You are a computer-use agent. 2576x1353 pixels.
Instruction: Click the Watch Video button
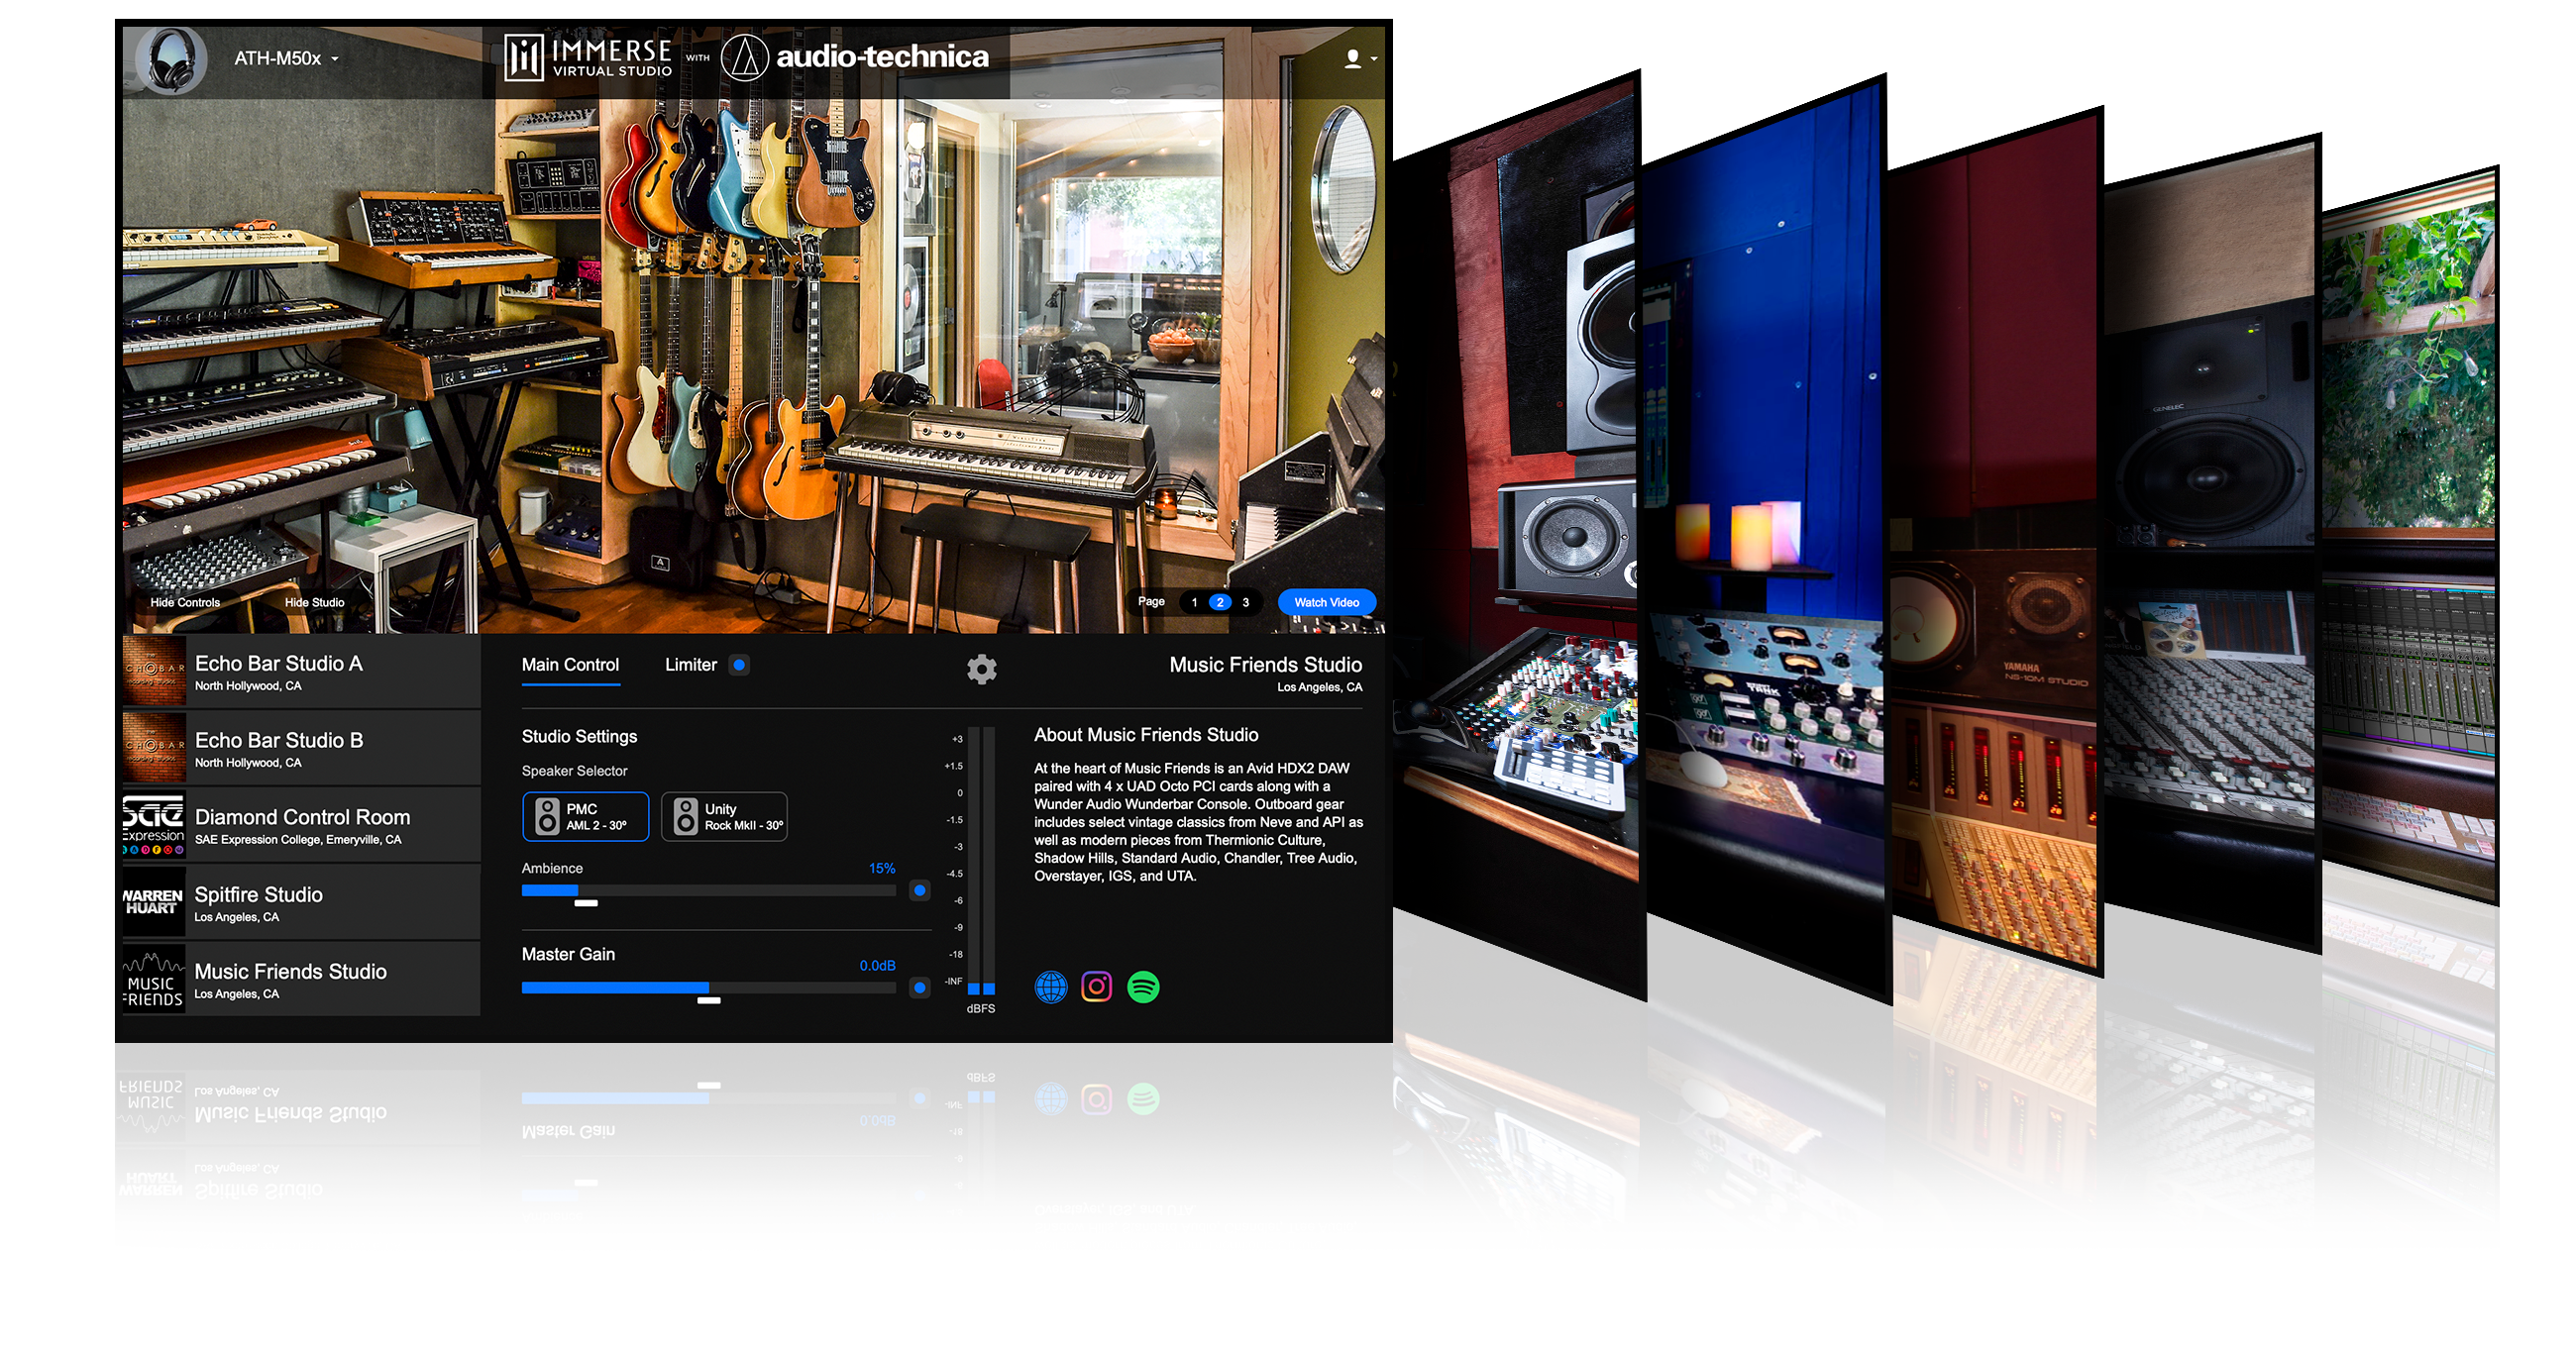tap(1326, 603)
